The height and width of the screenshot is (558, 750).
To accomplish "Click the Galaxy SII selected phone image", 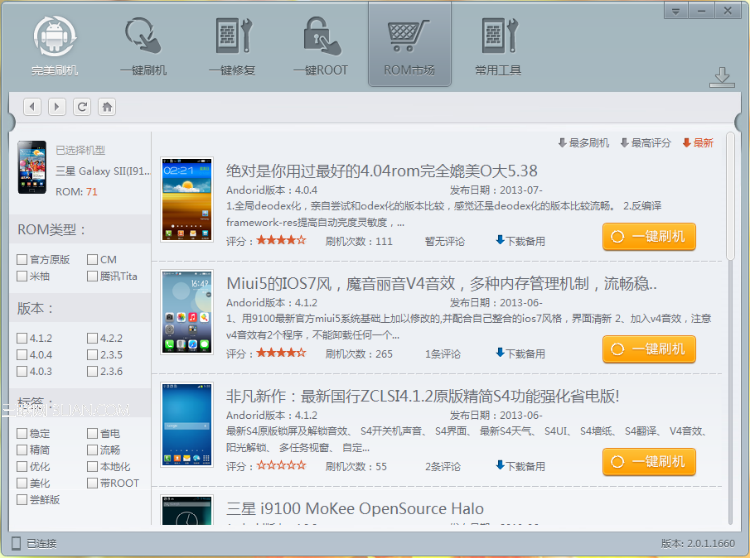I will 32,167.
